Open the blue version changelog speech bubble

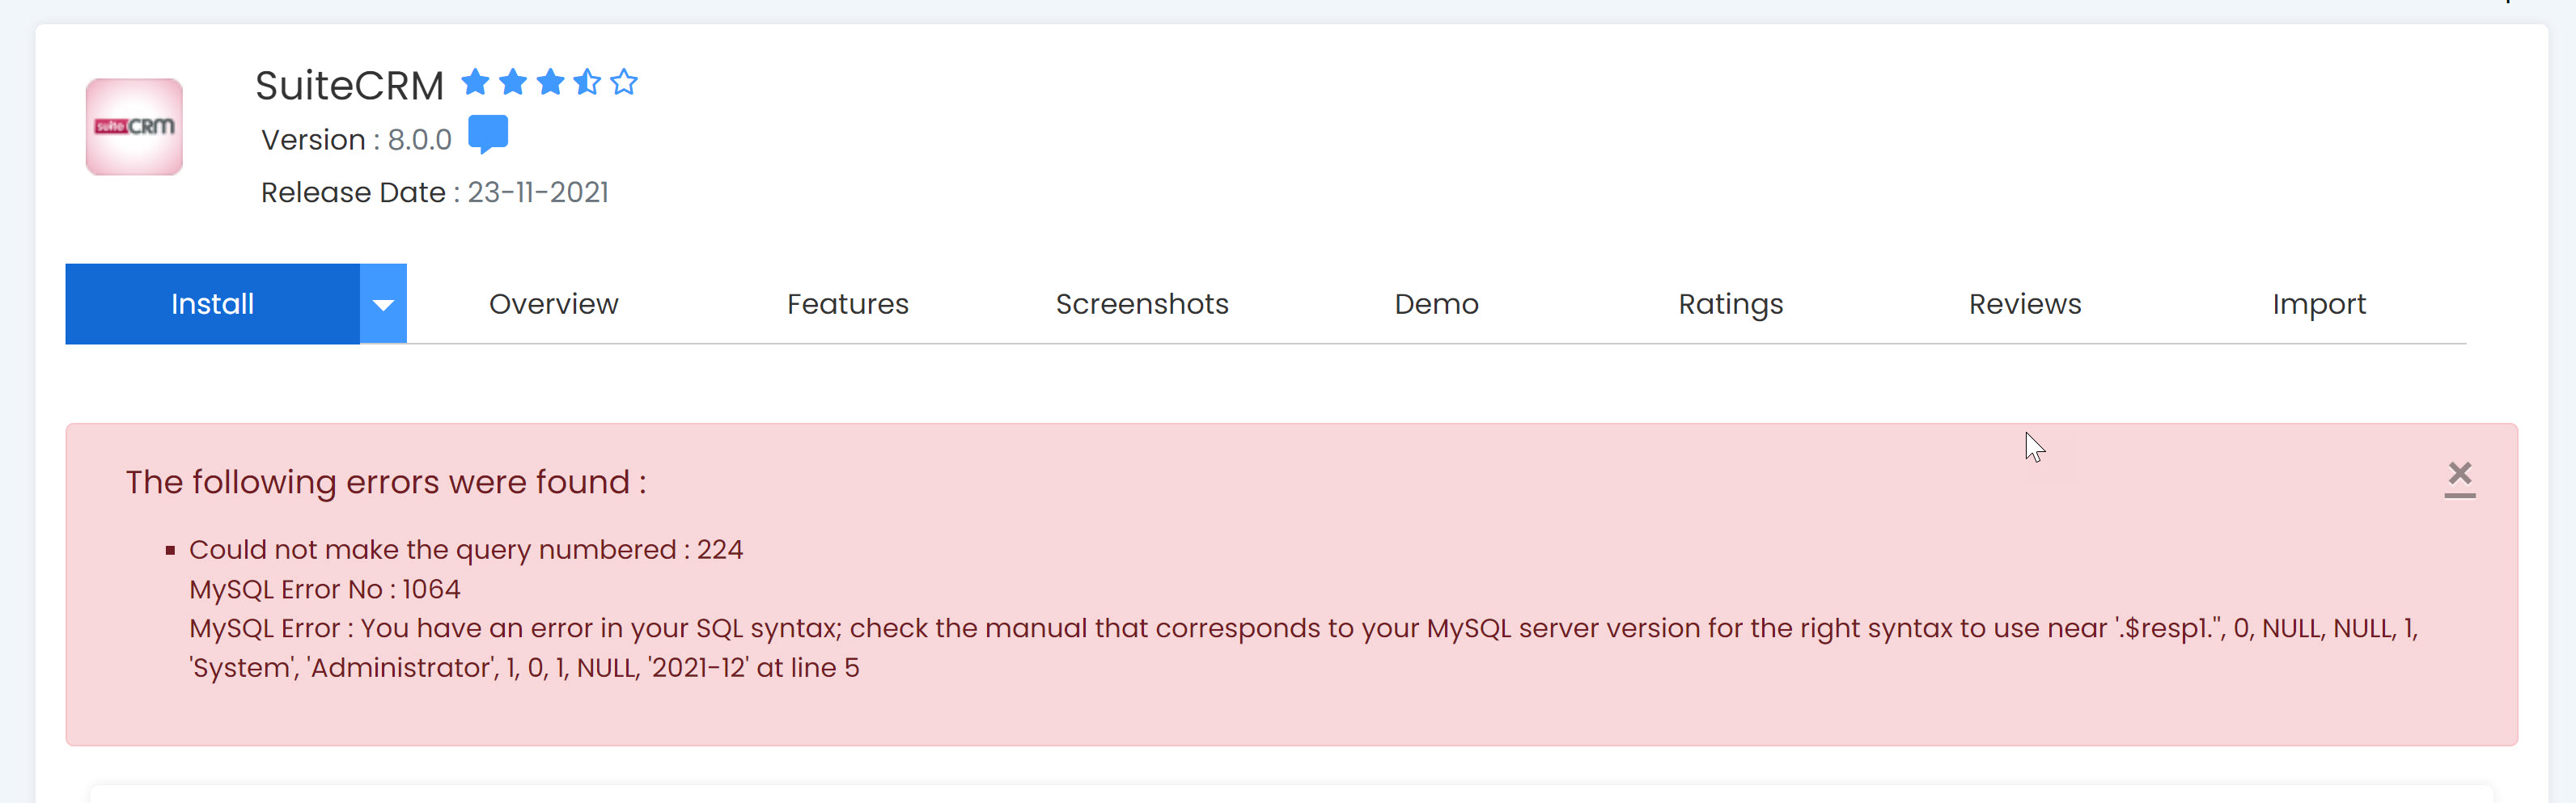point(488,134)
